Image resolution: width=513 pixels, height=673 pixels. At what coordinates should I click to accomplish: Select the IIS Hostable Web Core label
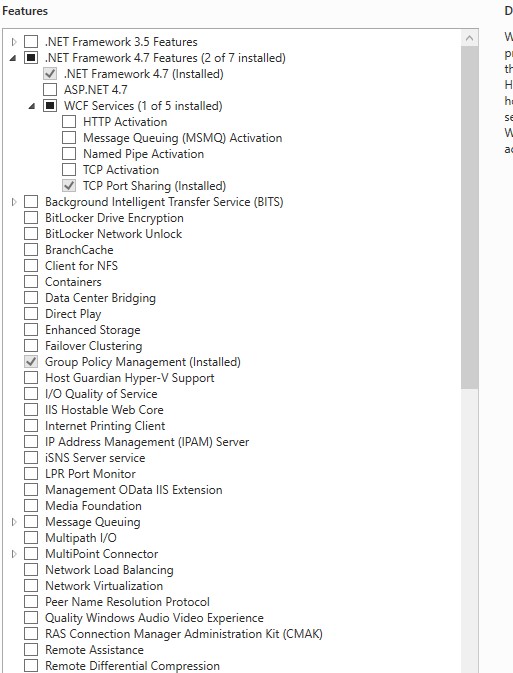104,410
